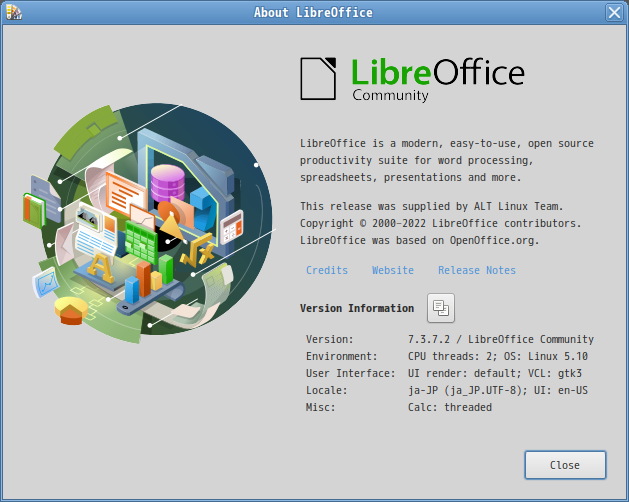Click the golden letter A in the illustration

pos(101,267)
